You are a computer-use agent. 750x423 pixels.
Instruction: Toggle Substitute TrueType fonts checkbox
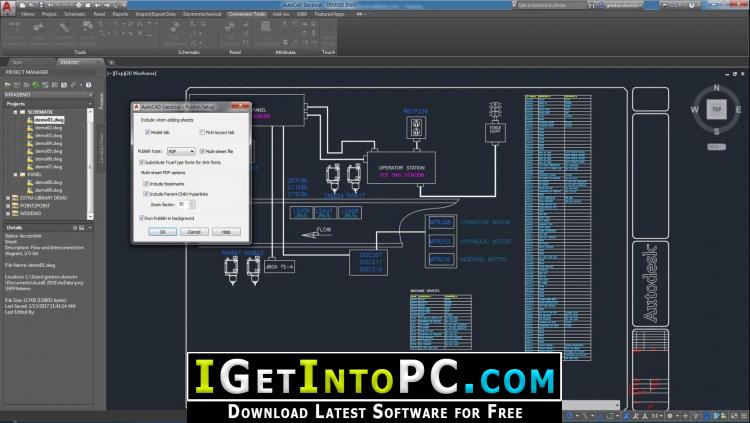pos(142,162)
